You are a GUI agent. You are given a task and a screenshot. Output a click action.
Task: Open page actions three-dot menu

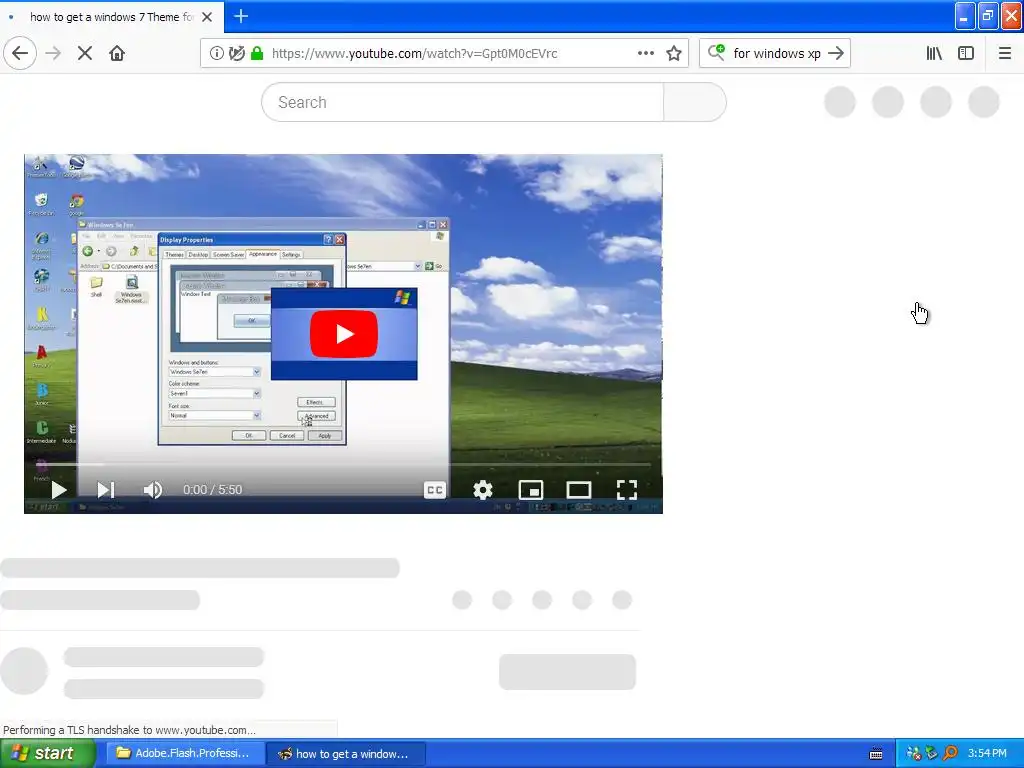click(645, 54)
